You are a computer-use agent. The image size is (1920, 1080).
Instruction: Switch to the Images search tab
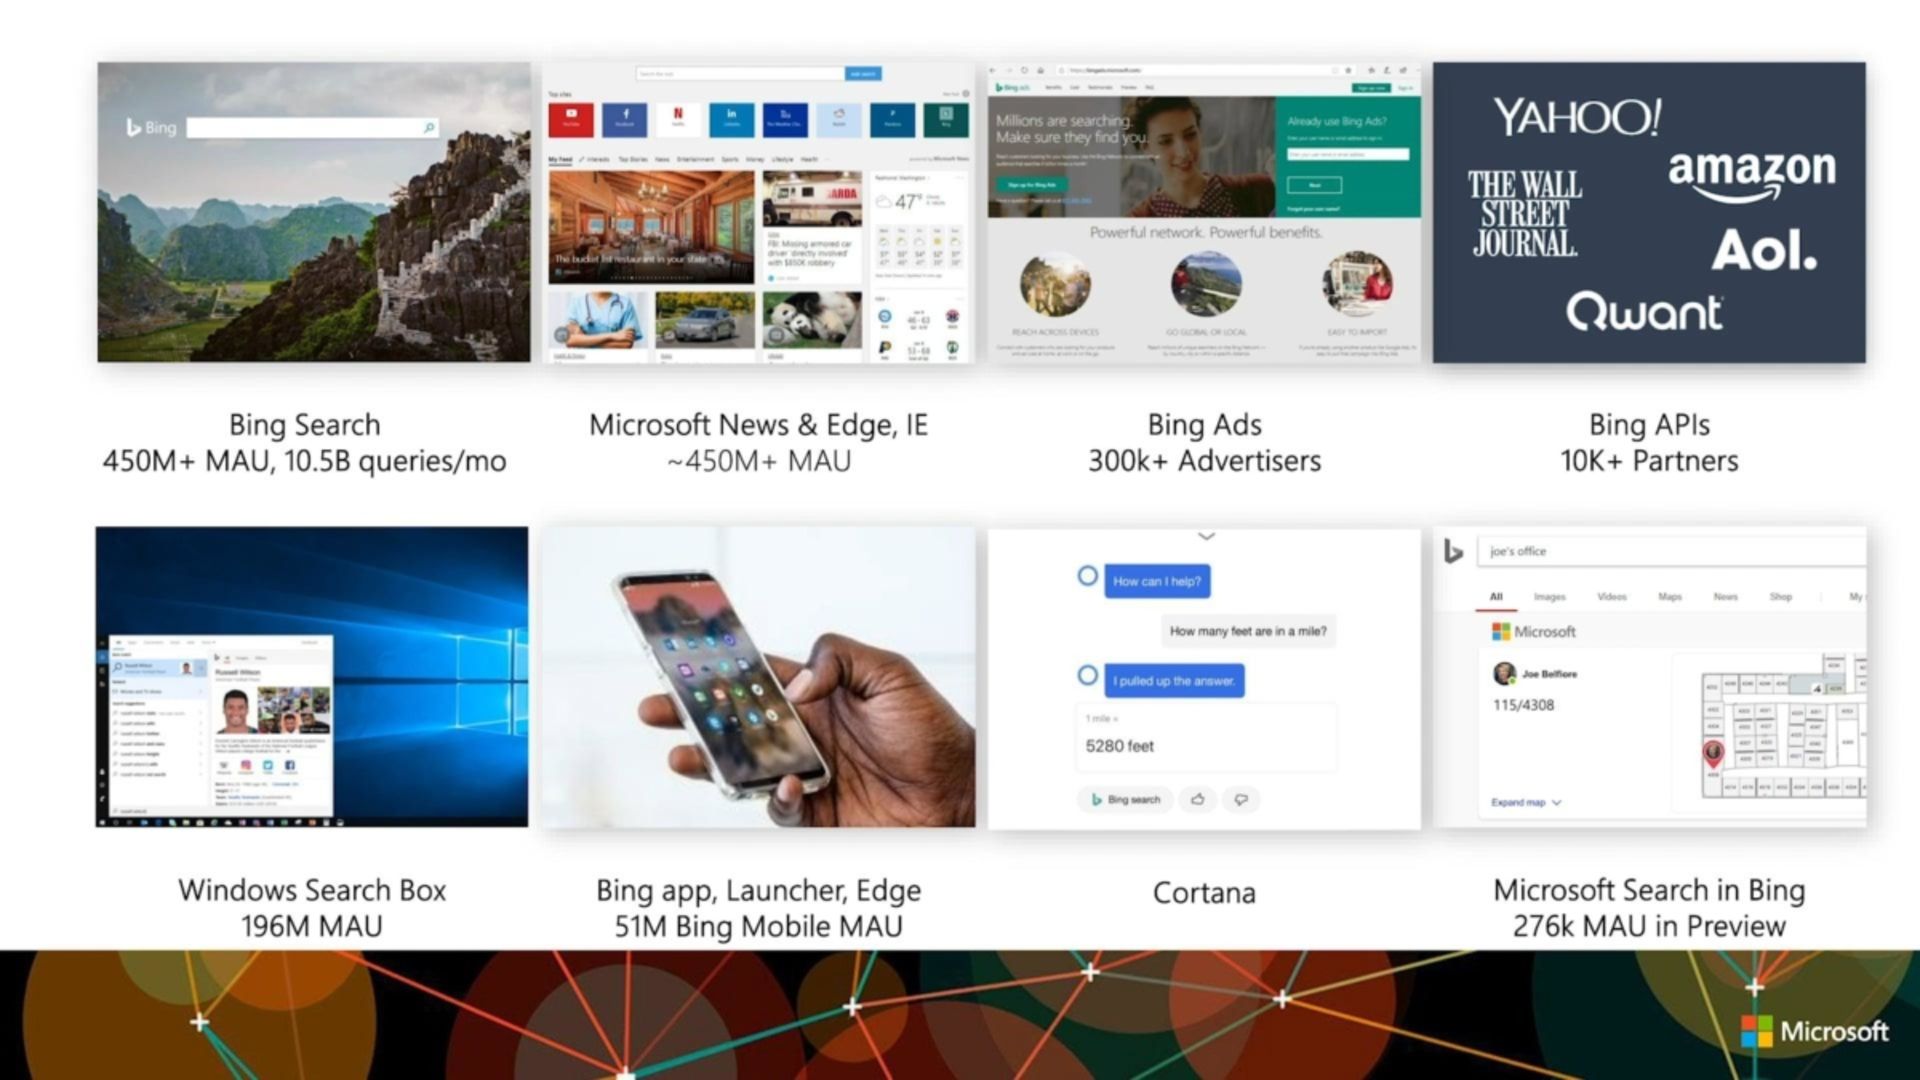[1549, 597]
